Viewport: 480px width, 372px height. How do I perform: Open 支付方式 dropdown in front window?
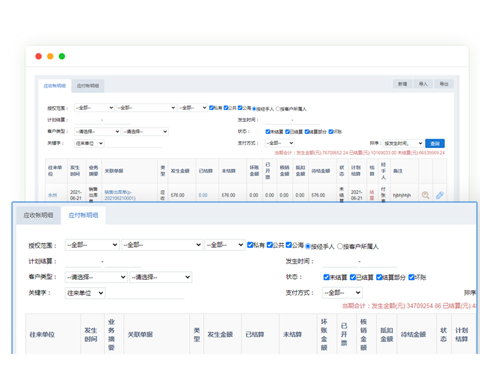tap(342, 293)
